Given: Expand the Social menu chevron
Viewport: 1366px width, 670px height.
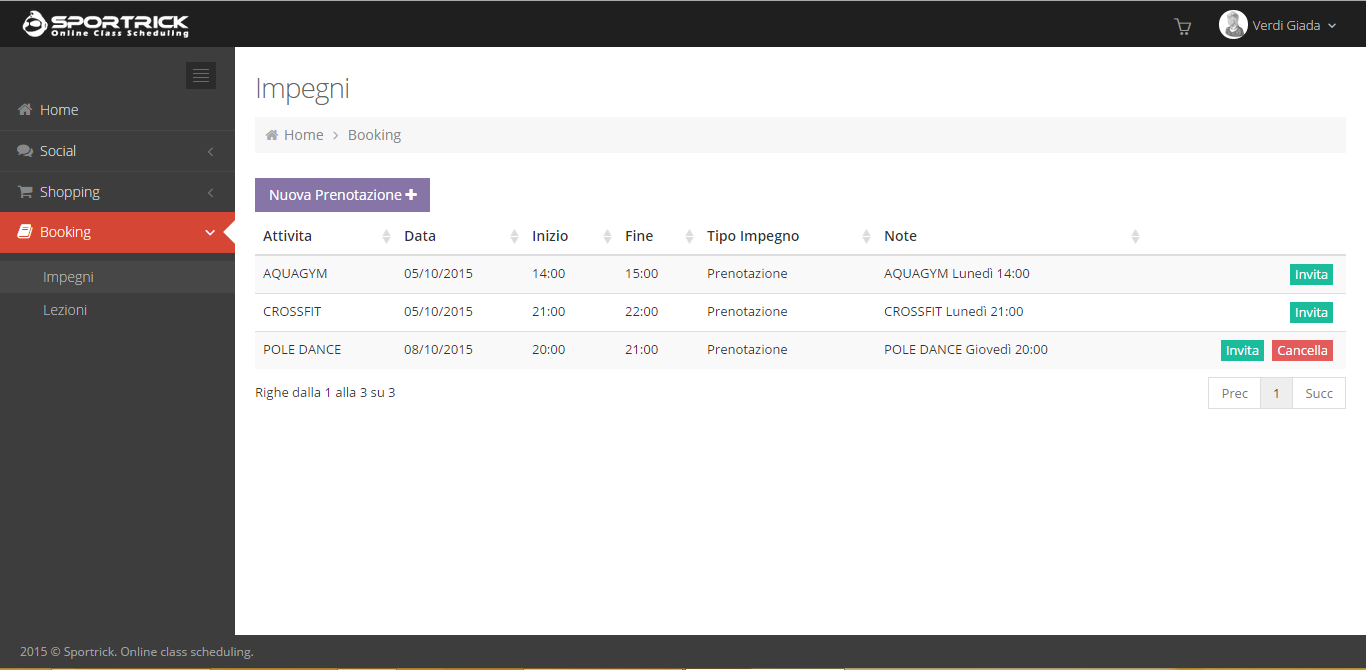Looking at the screenshot, I should coord(210,152).
